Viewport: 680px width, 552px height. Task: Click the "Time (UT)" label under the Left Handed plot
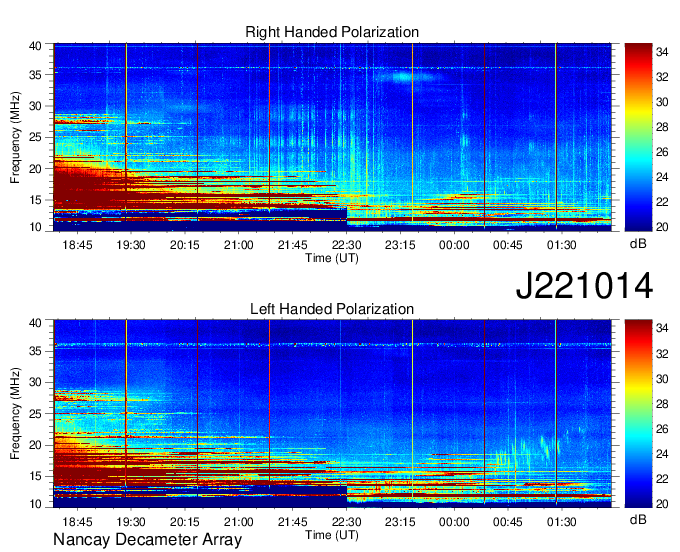click(x=332, y=535)
